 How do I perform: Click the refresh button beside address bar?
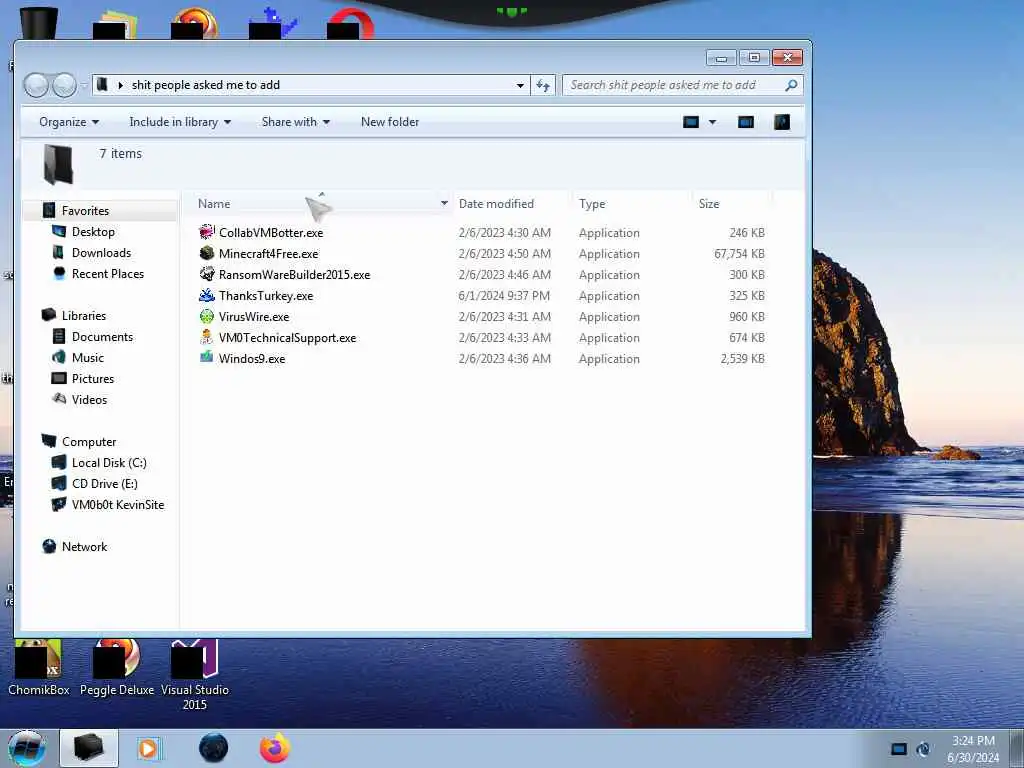(x=543, y=85)
